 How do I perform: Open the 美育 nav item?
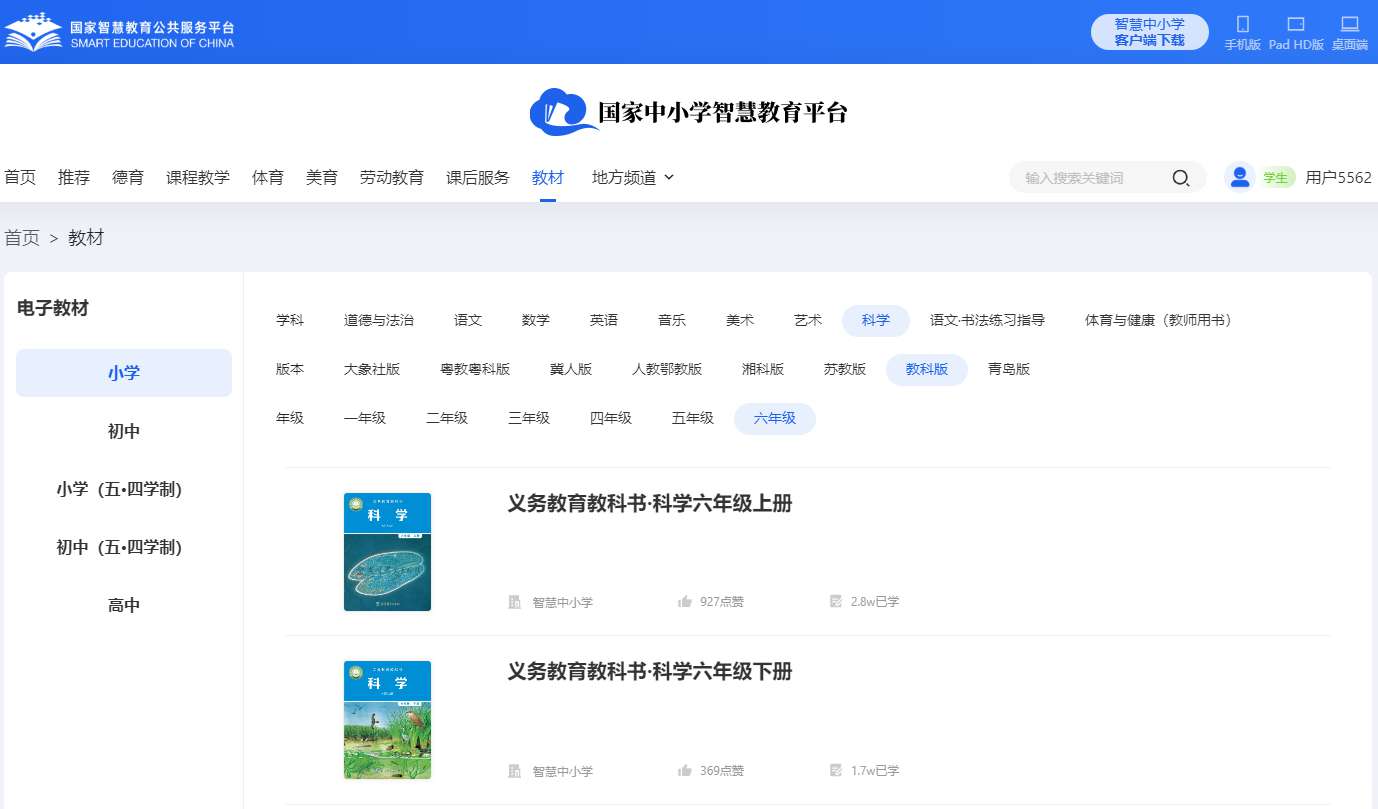[322, 177]
